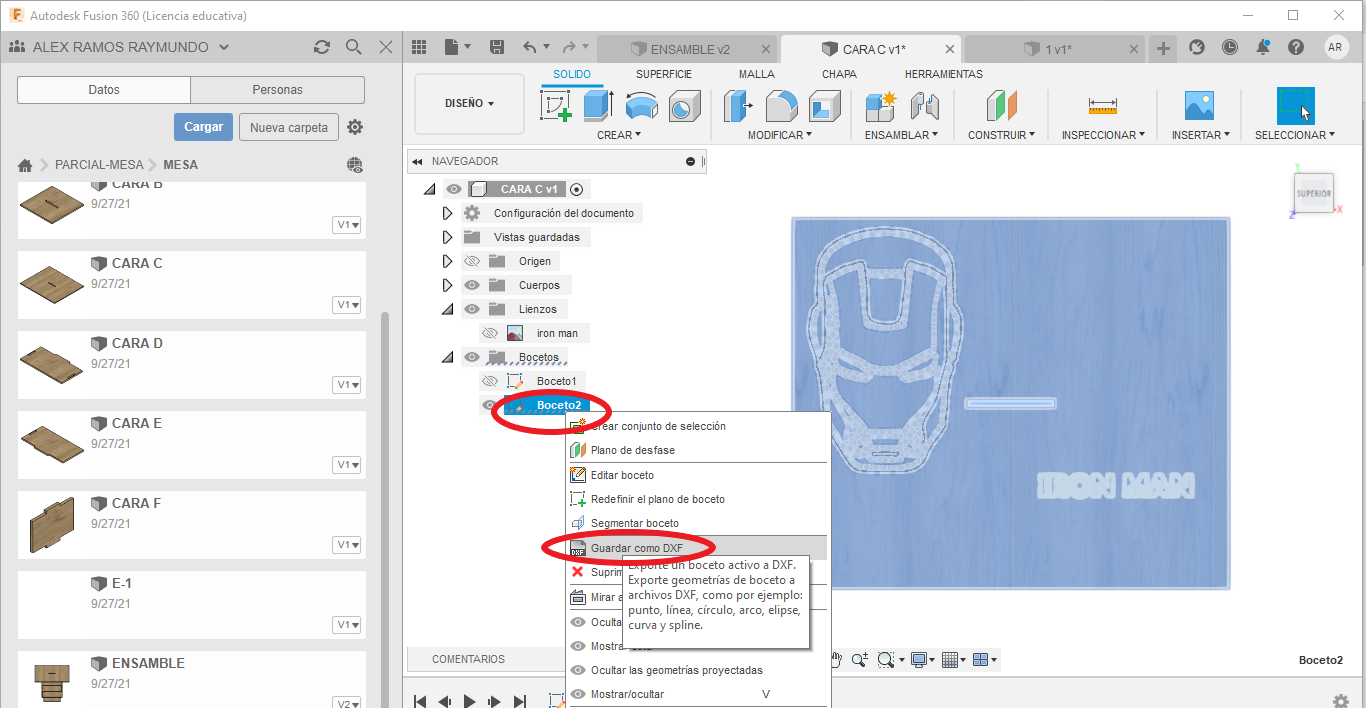Toggle visibility of Bocetos folder
The image size is (1366, 708).
pyautogui.click(x=472, y=357)
